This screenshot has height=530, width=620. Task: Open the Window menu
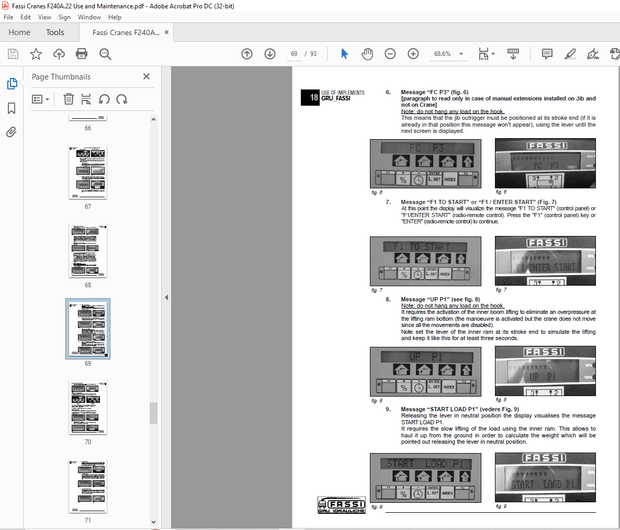pos(89,17)
